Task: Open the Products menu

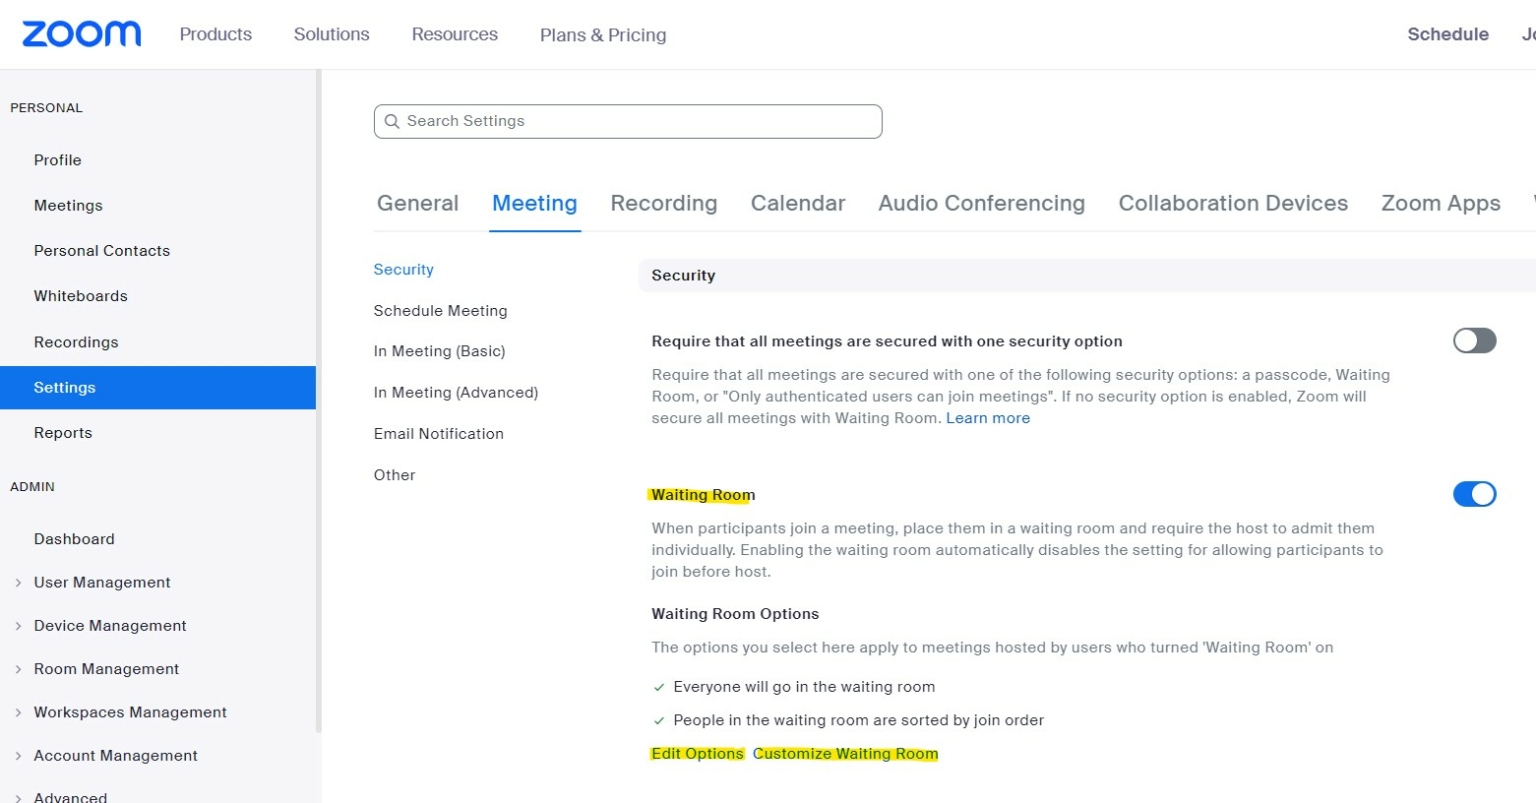Action: tap(215, 34)
